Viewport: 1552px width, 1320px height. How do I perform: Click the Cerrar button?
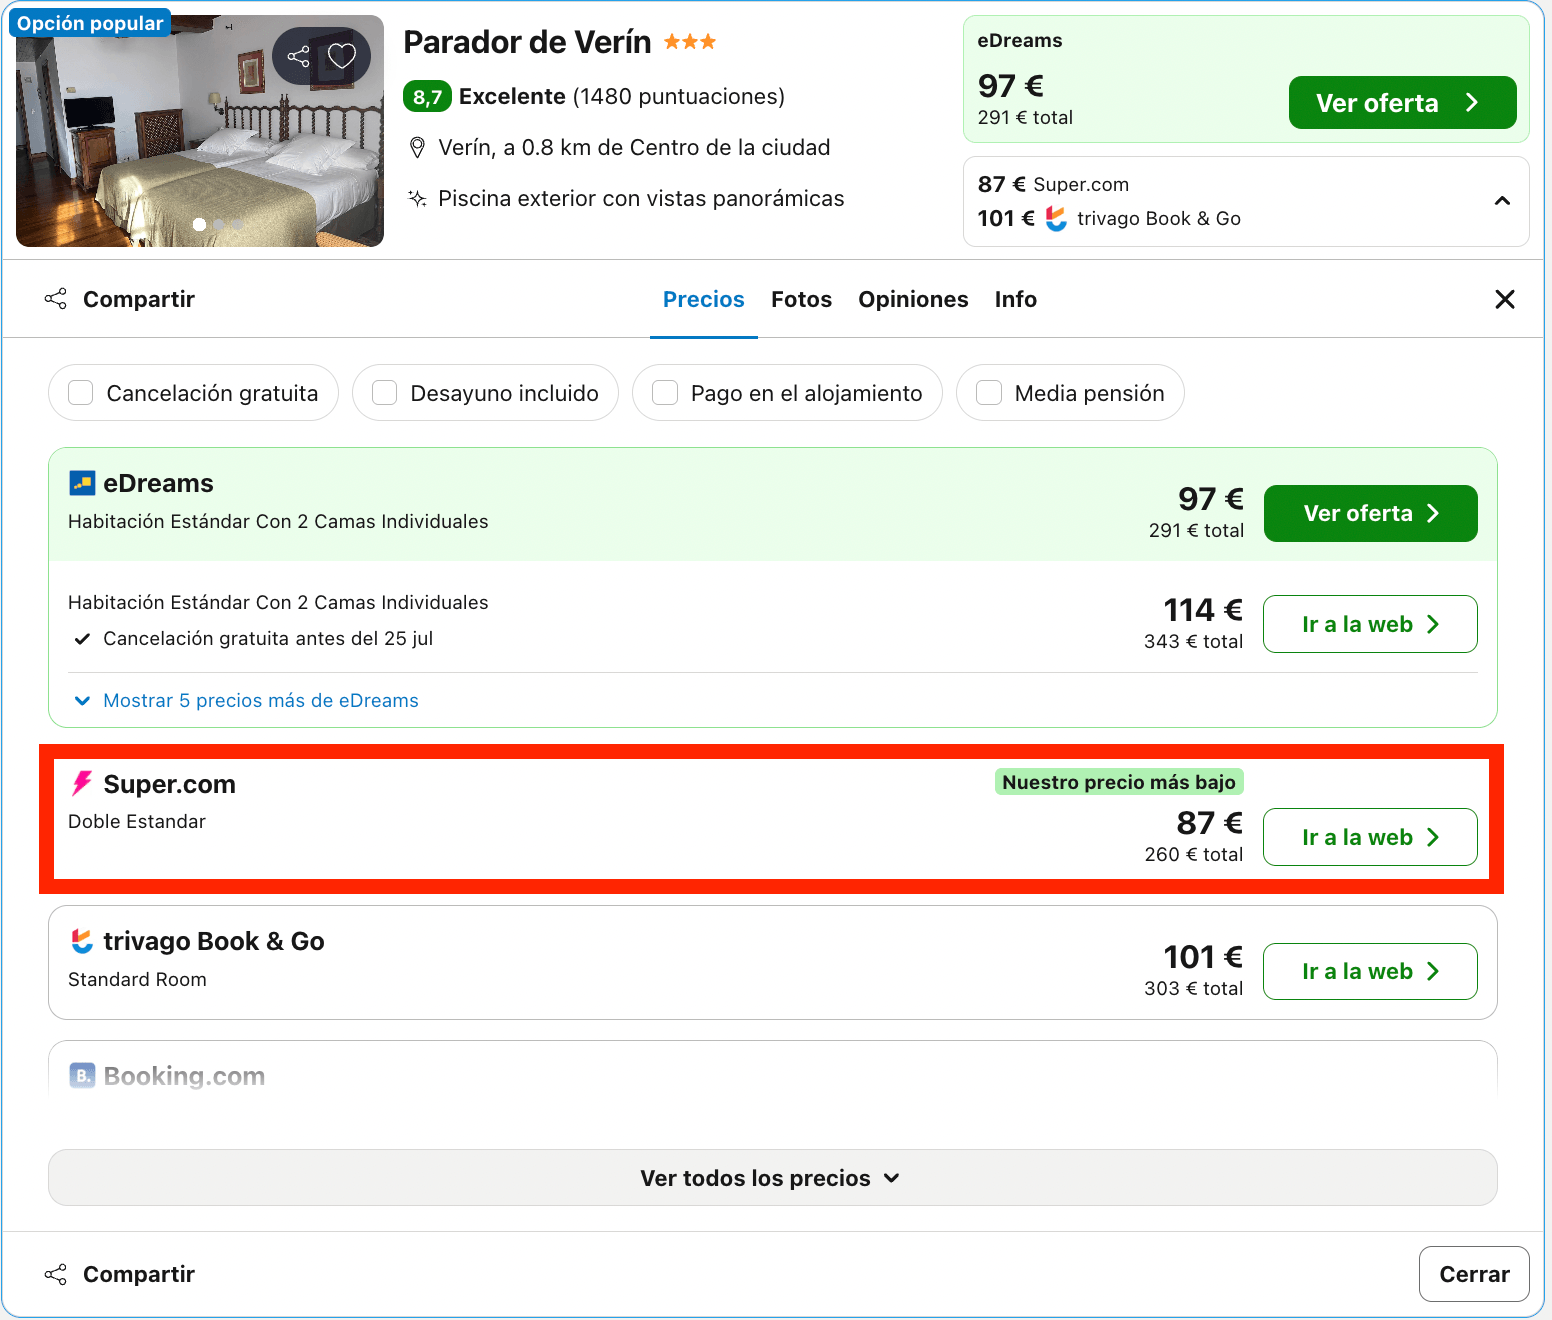coord(1474,1274)
